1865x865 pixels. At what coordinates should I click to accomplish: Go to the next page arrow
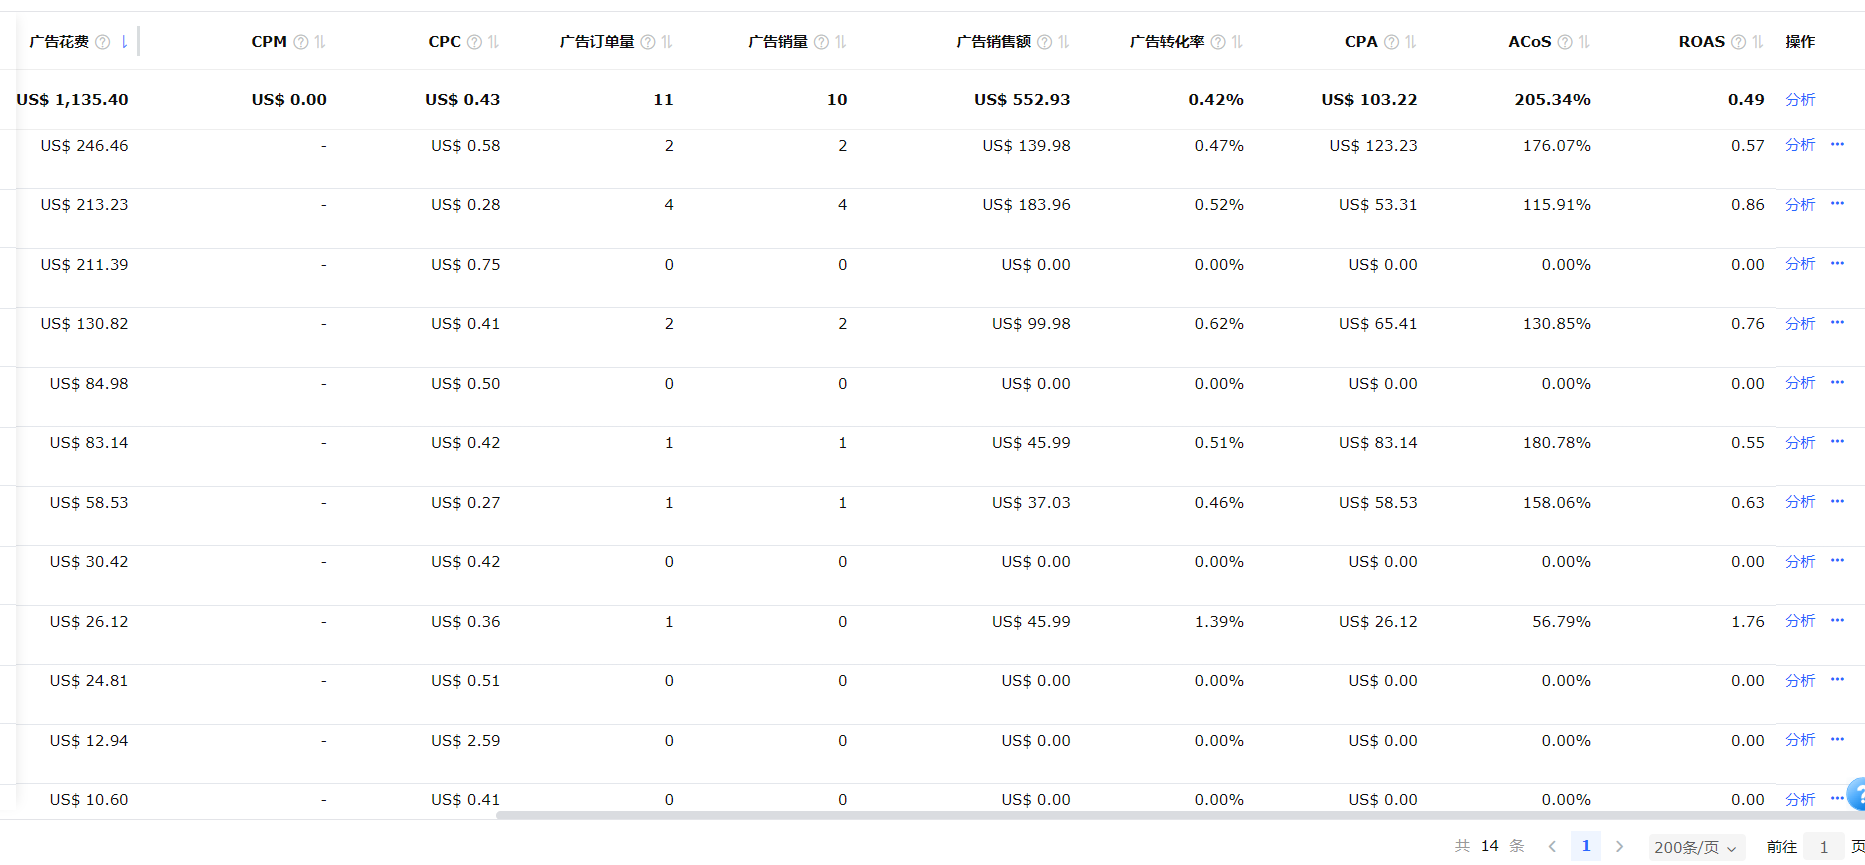pyautogui.click(x=1619, y=846)
